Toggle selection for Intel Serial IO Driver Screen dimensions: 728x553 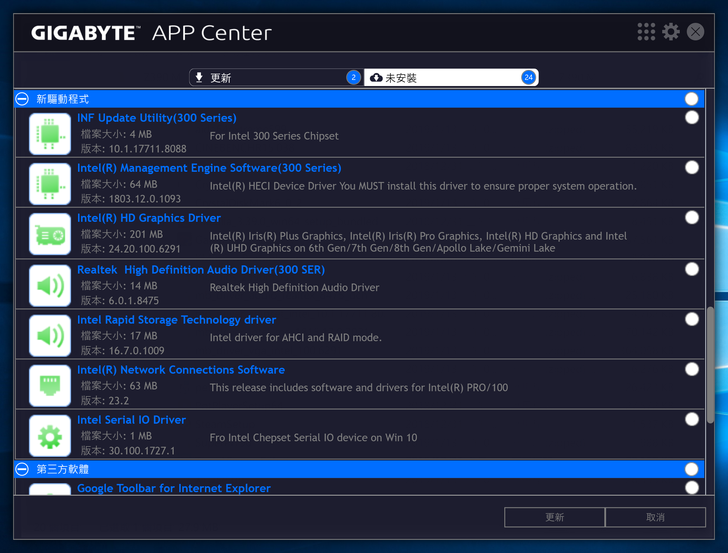point(692,419)
